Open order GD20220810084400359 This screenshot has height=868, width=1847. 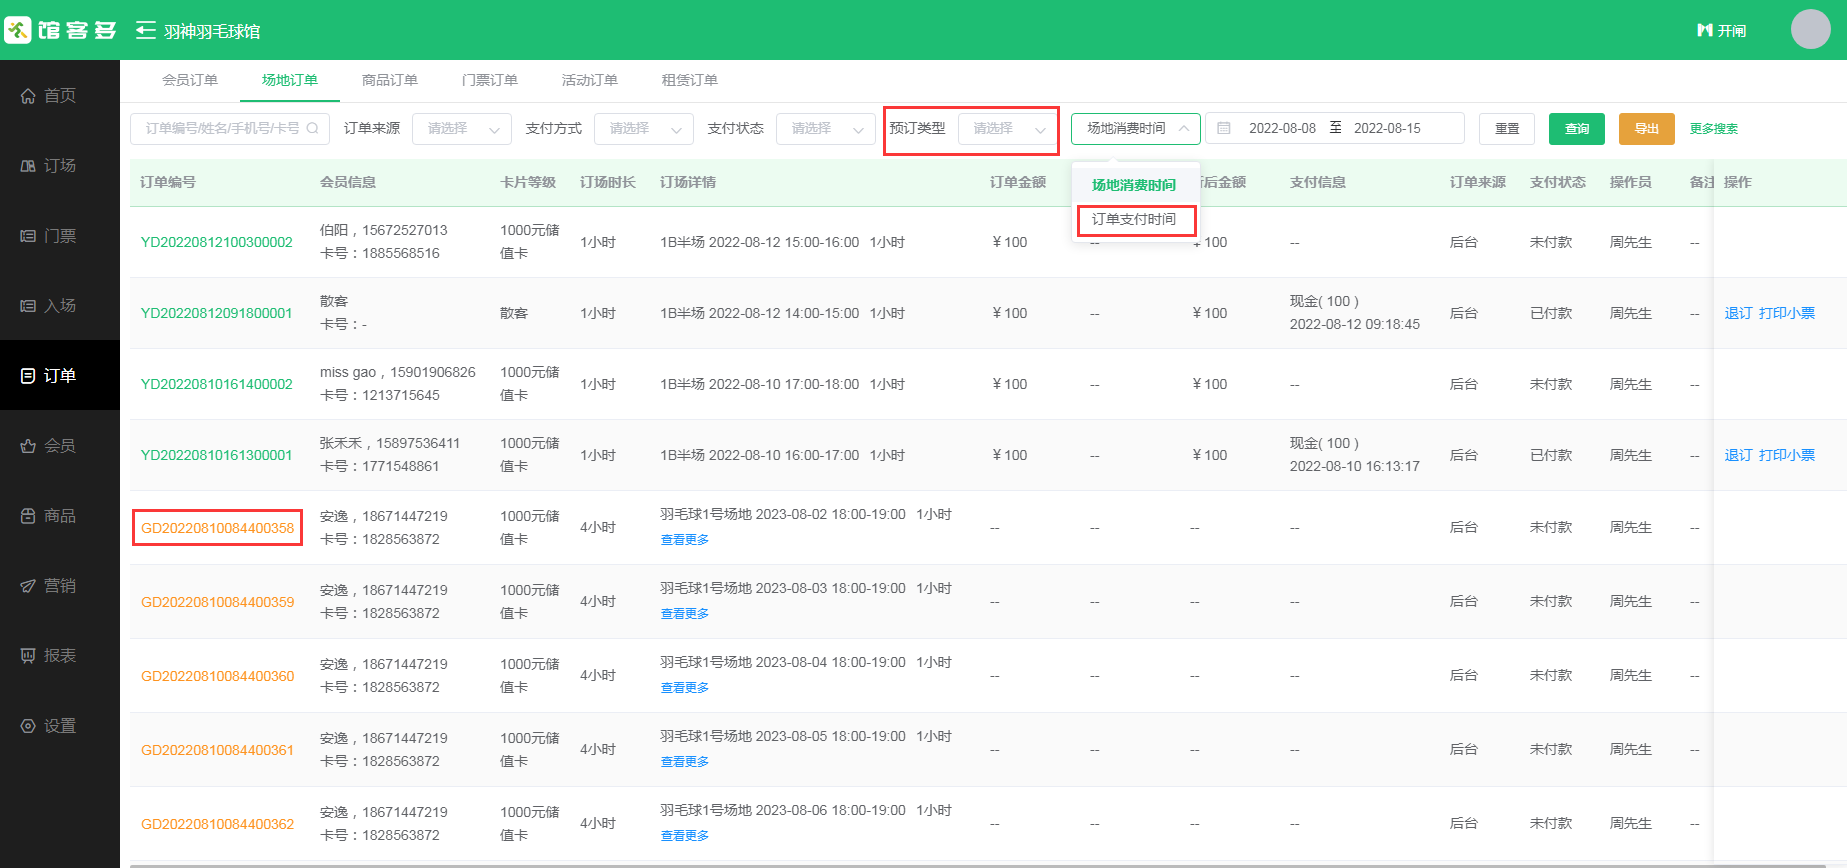click(217, 602)
